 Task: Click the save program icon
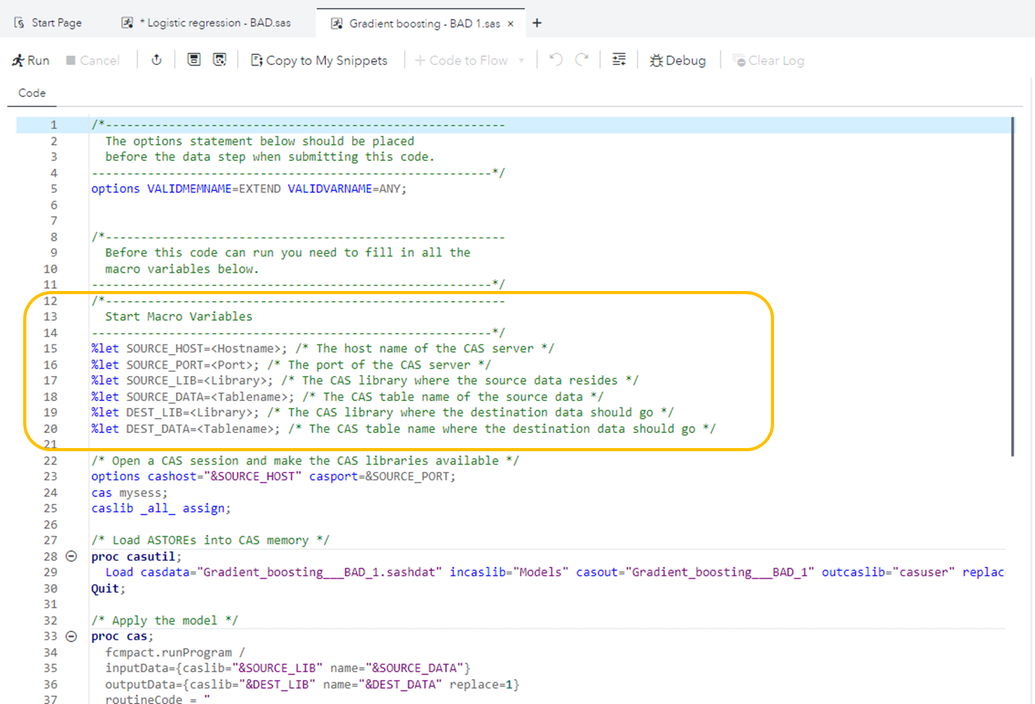[x=194, y=61]
